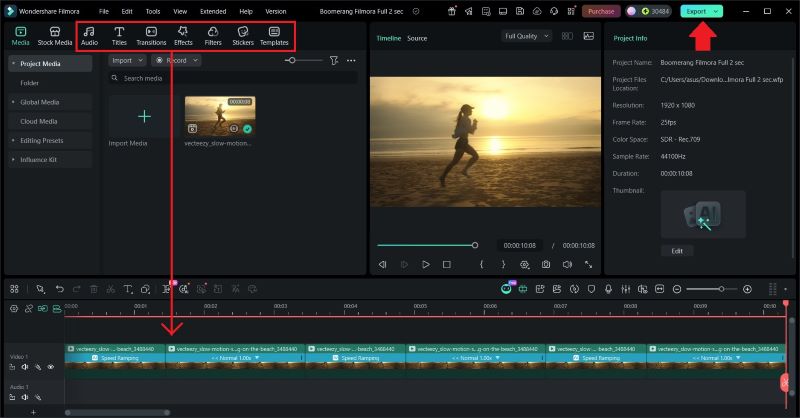Click the Import Media plus tile

[x=144, y=116]
